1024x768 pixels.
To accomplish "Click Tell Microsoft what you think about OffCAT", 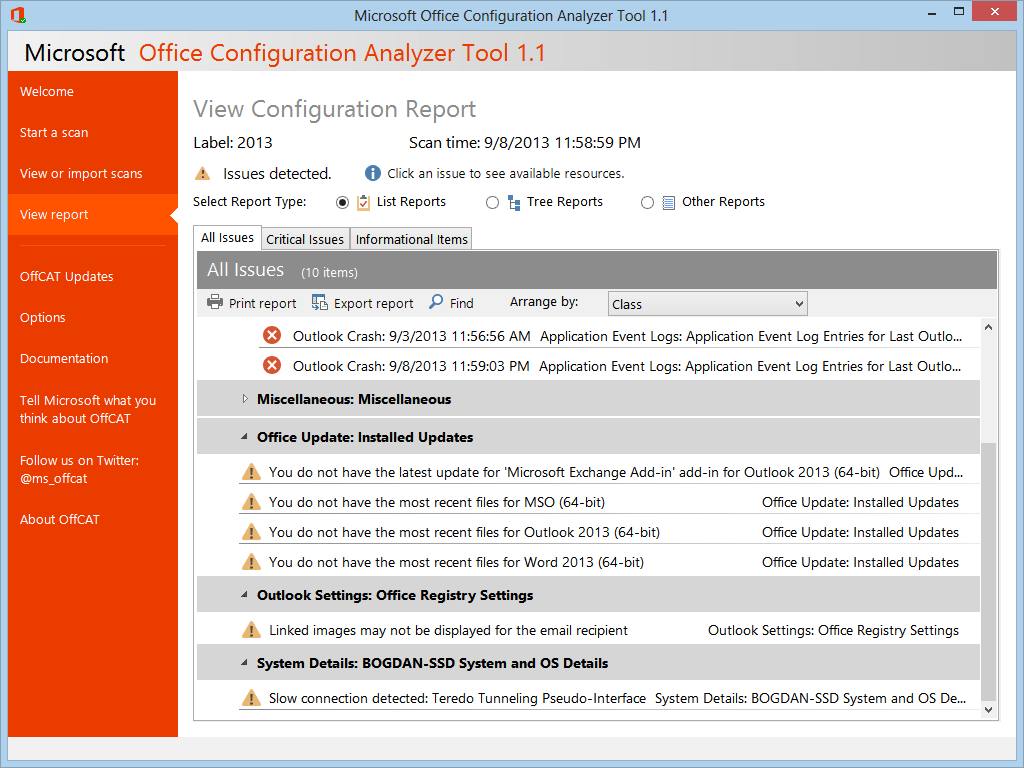I will [x=88, y=409].
